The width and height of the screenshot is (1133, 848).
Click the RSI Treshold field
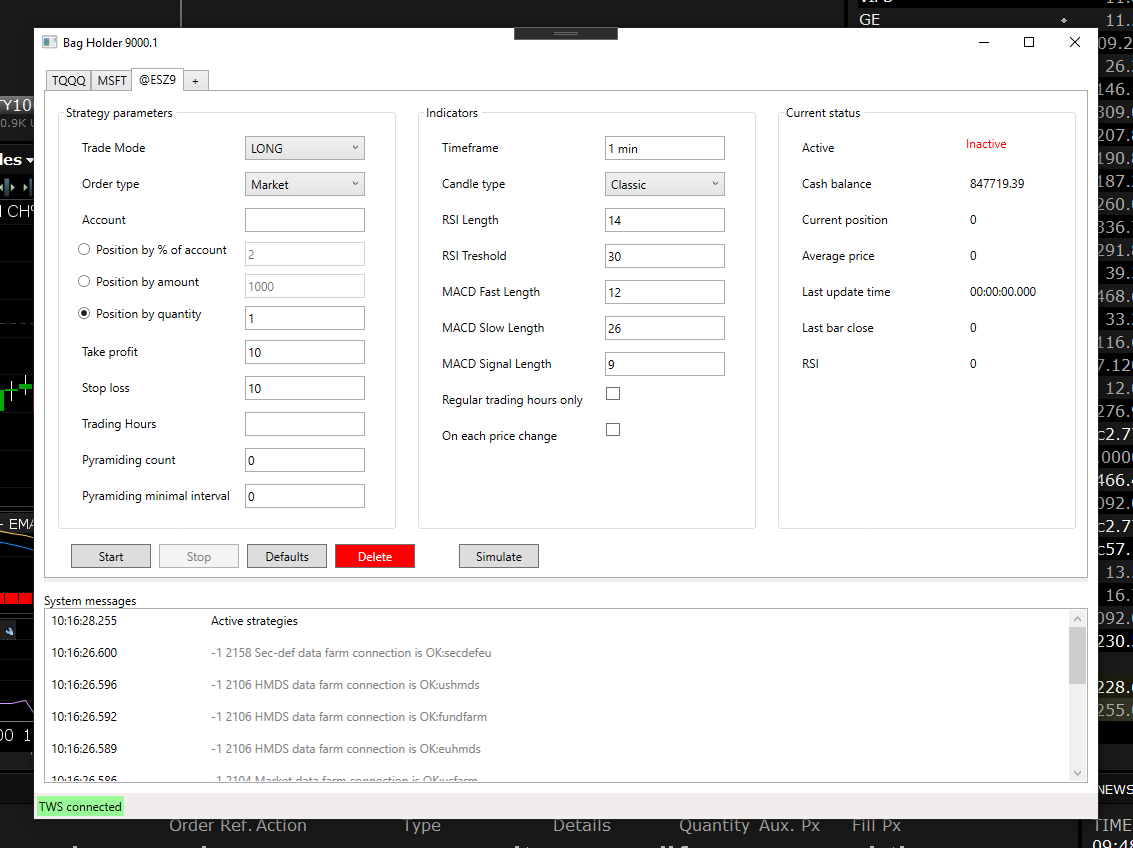pyautogui.click(x=665, y=256)
